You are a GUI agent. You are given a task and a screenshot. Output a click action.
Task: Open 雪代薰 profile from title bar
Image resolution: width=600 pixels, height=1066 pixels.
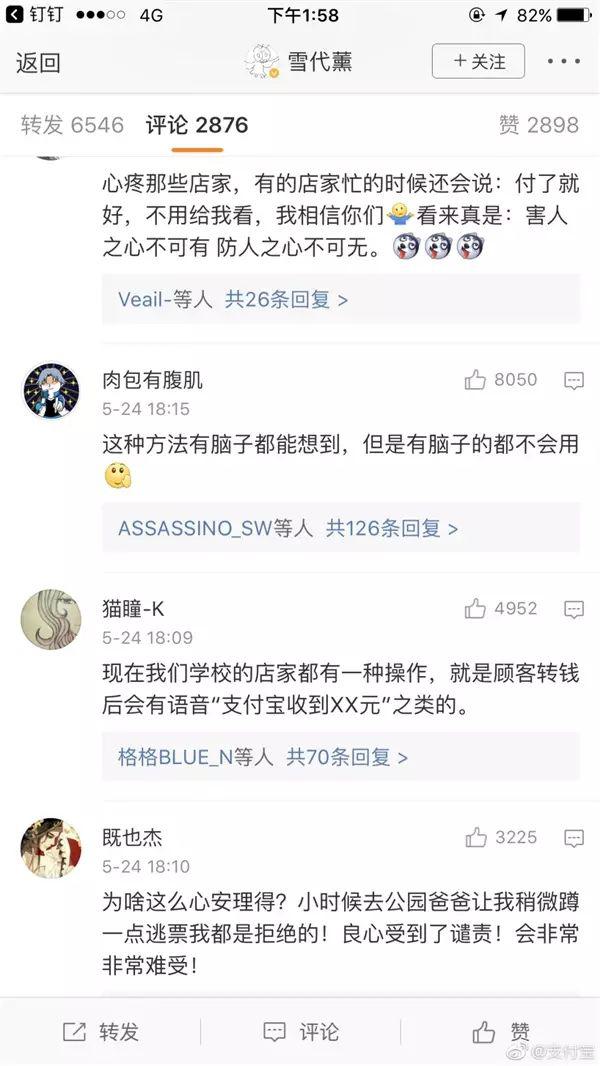[299, 61]
